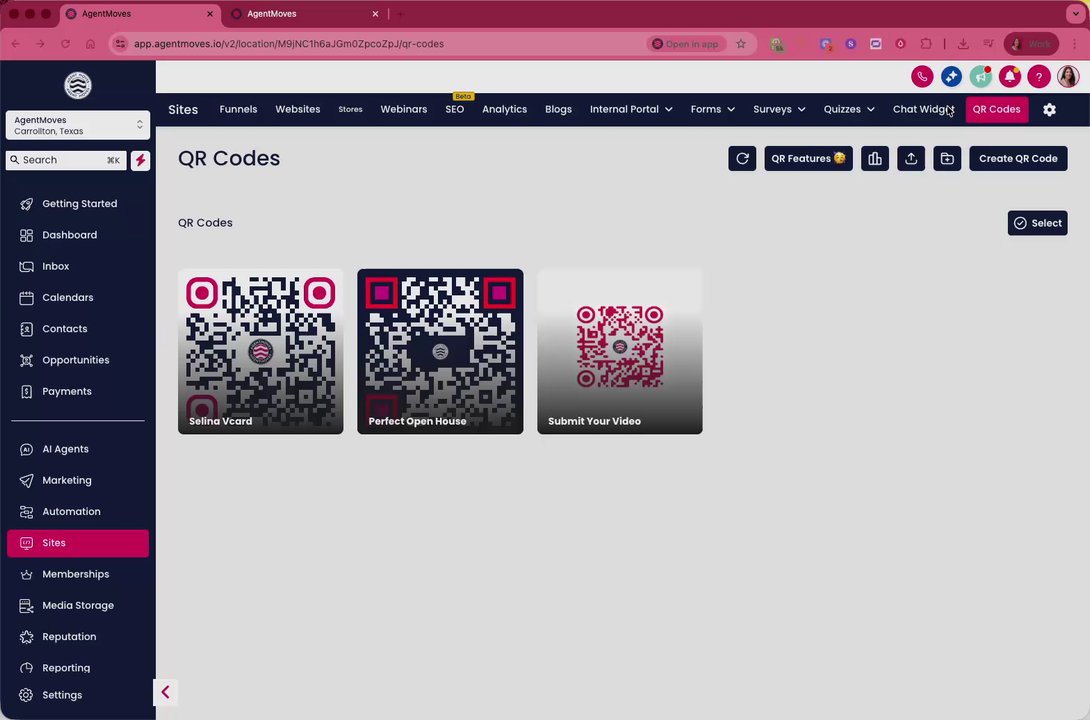Click the question mark help icon
This screenshot has width=1090, height=720.
click(1039, 76)
